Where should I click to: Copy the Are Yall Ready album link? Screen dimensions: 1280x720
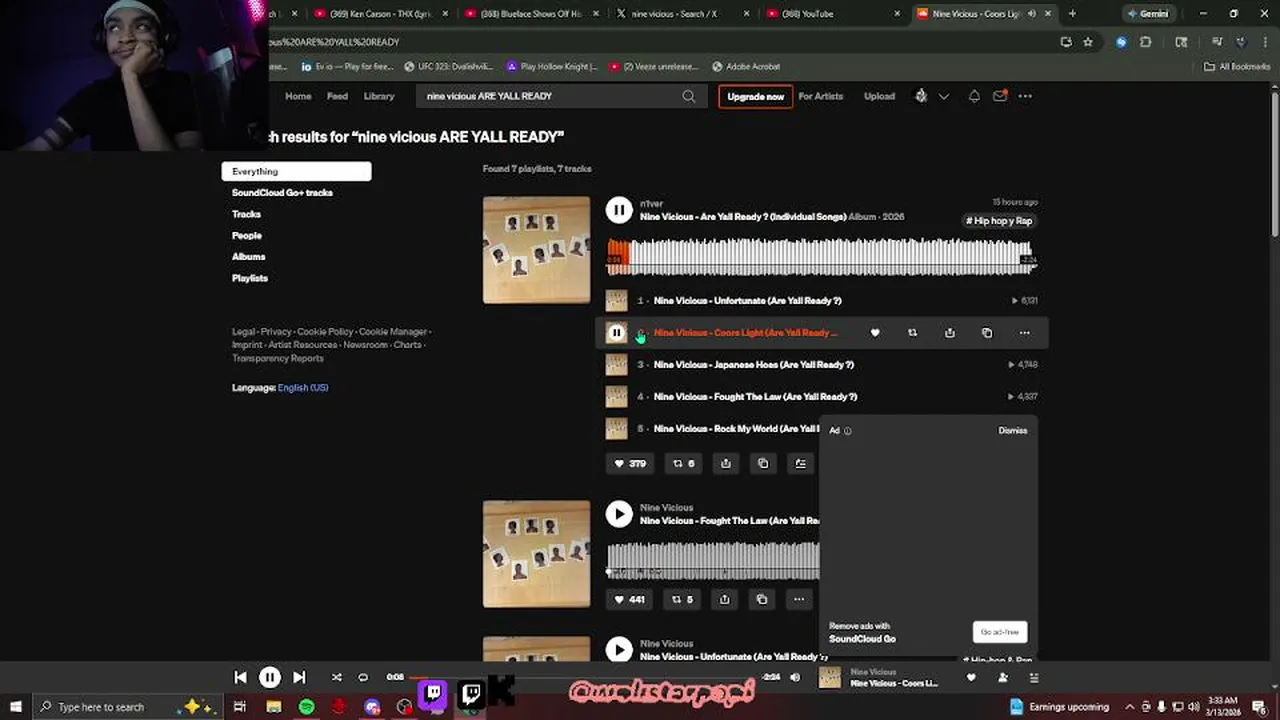click(x=763, y=463)
